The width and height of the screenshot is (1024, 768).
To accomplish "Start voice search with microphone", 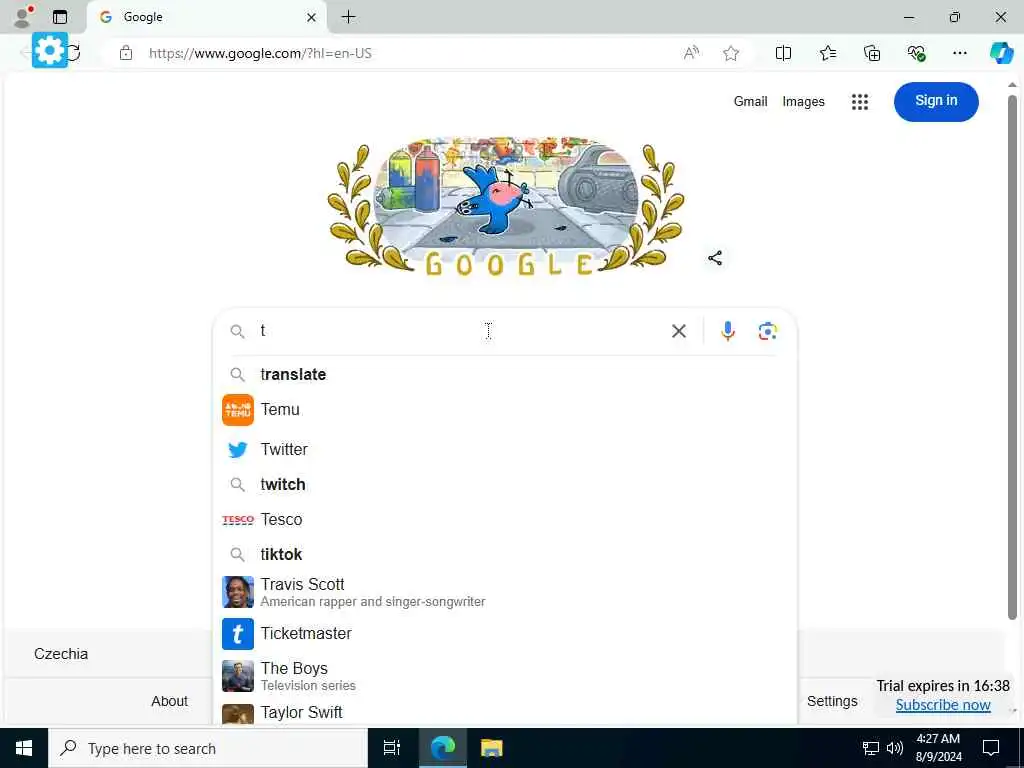I will click(728, 331).
